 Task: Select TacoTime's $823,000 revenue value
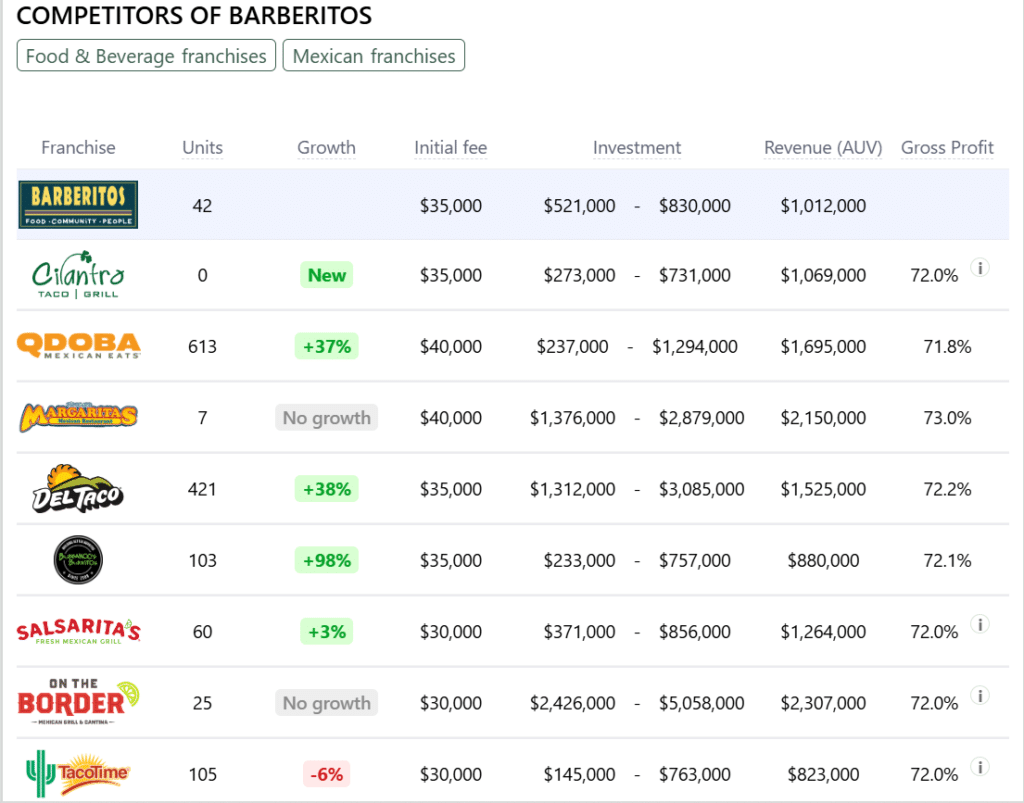[x=823, y=774]
